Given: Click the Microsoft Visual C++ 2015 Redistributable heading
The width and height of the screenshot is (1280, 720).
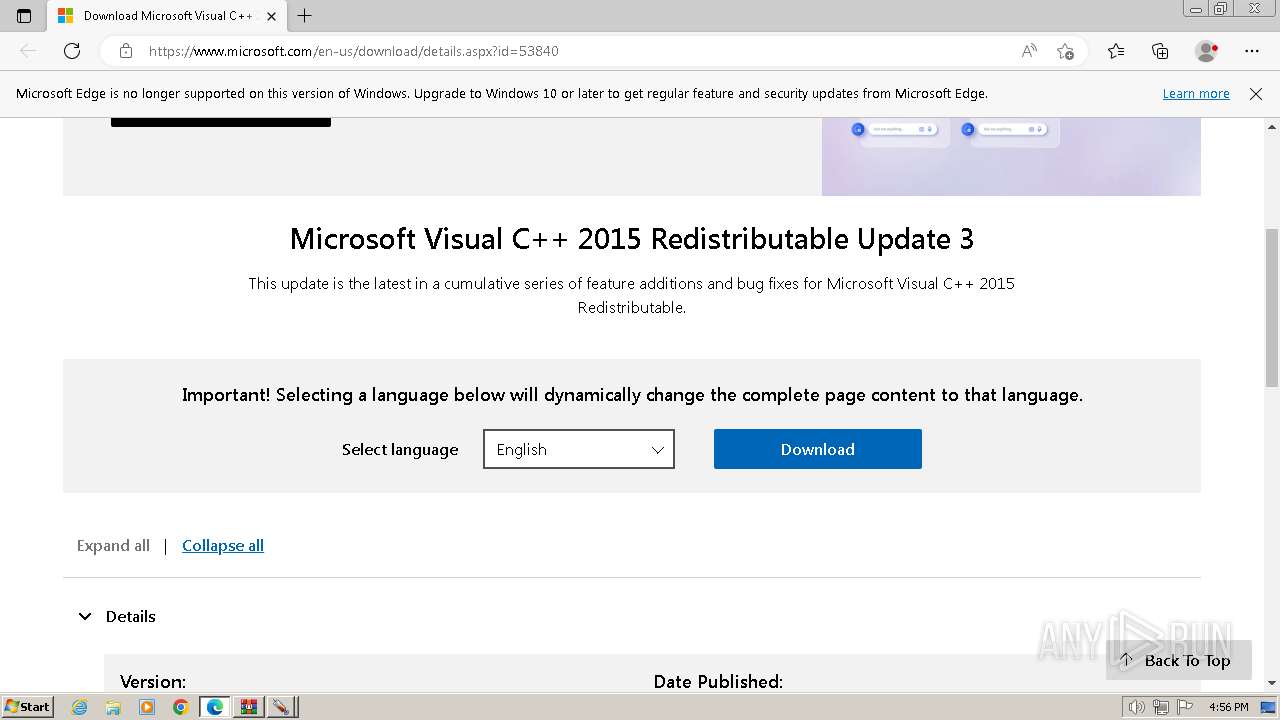Looking at the screenshot, I should click(631, 239).
